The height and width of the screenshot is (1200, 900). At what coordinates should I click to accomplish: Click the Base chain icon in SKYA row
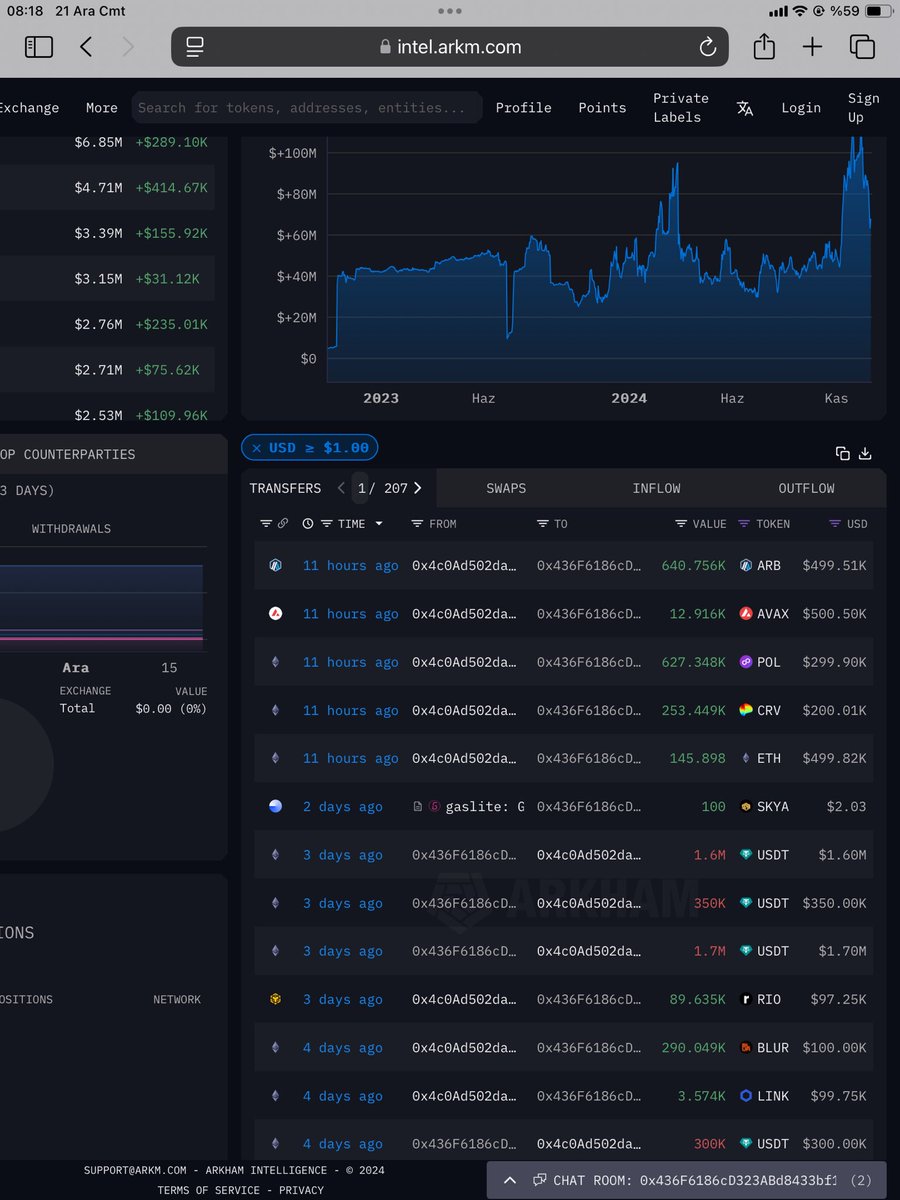[275, 806]
